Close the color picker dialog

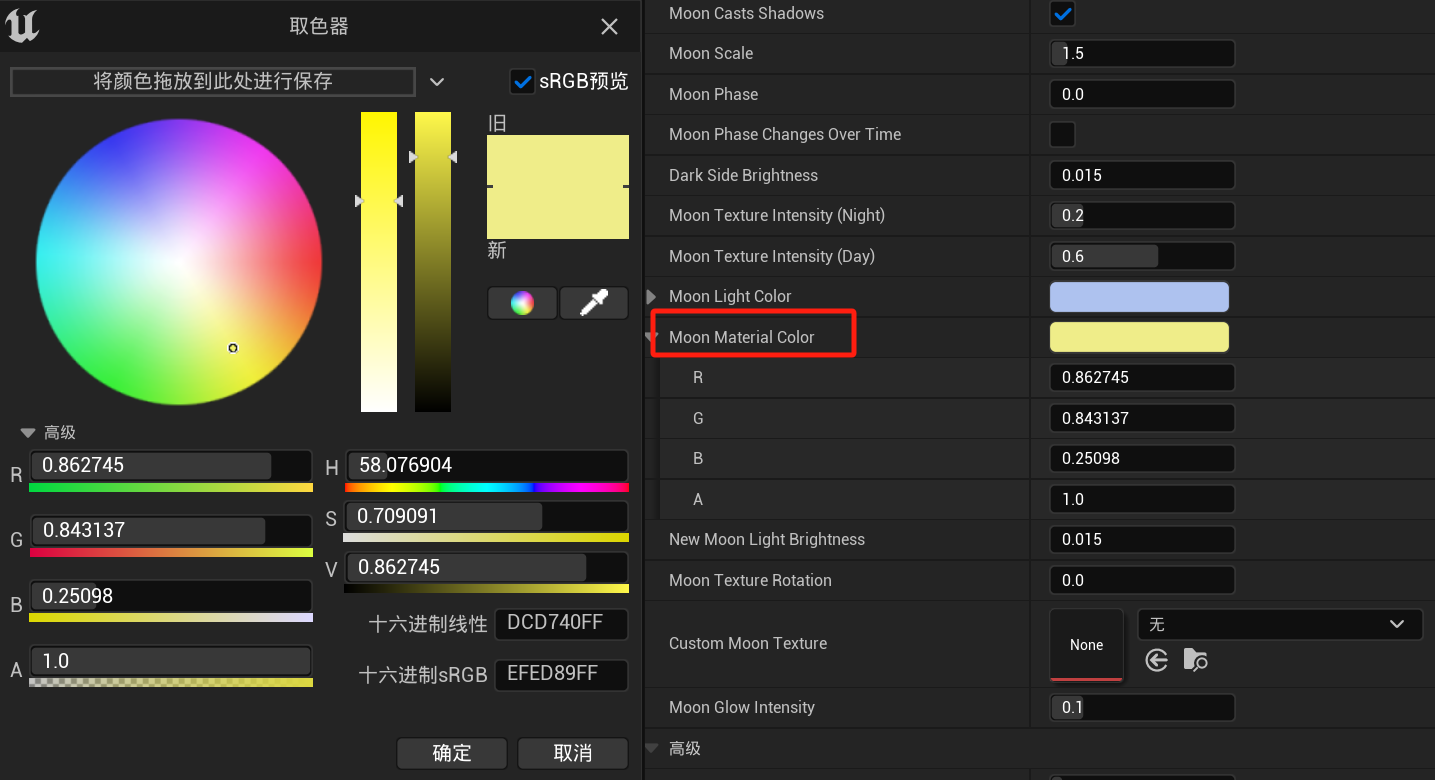[609, 27]
